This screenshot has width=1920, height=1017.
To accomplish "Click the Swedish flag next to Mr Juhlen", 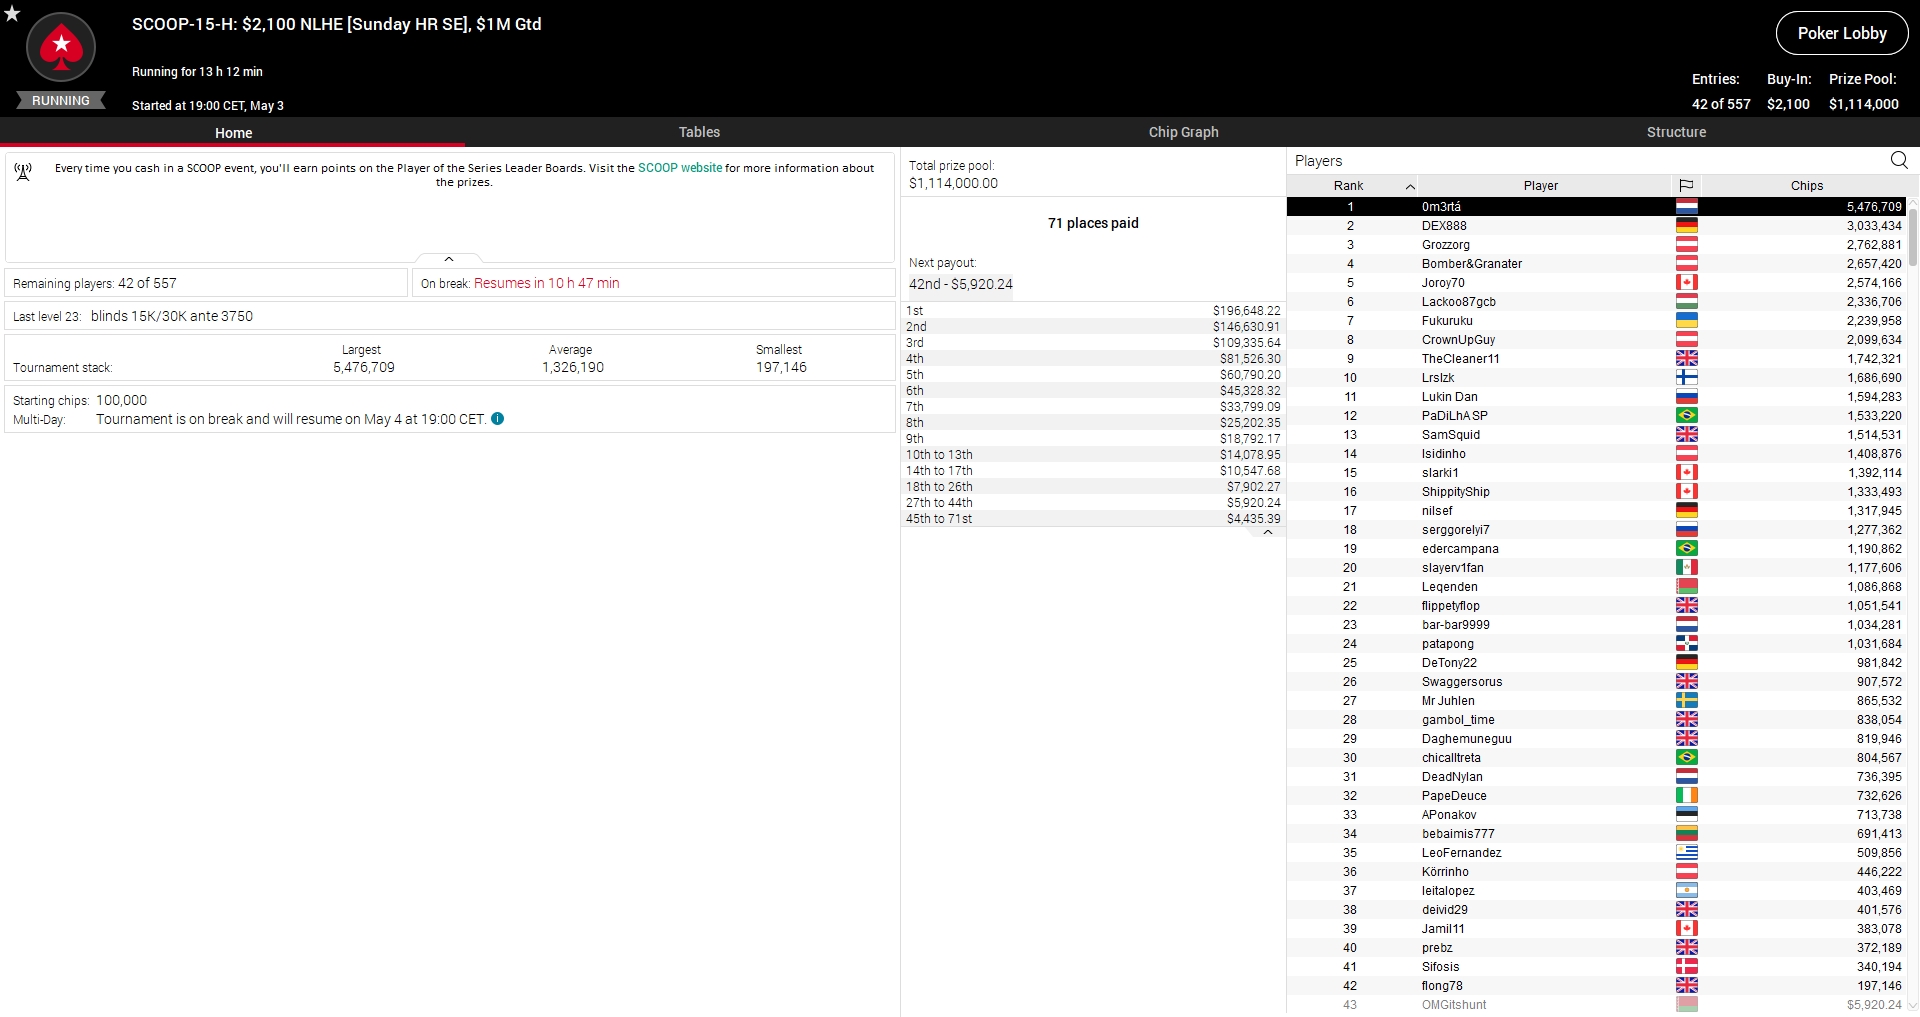I will click(x=1687, y=701).
